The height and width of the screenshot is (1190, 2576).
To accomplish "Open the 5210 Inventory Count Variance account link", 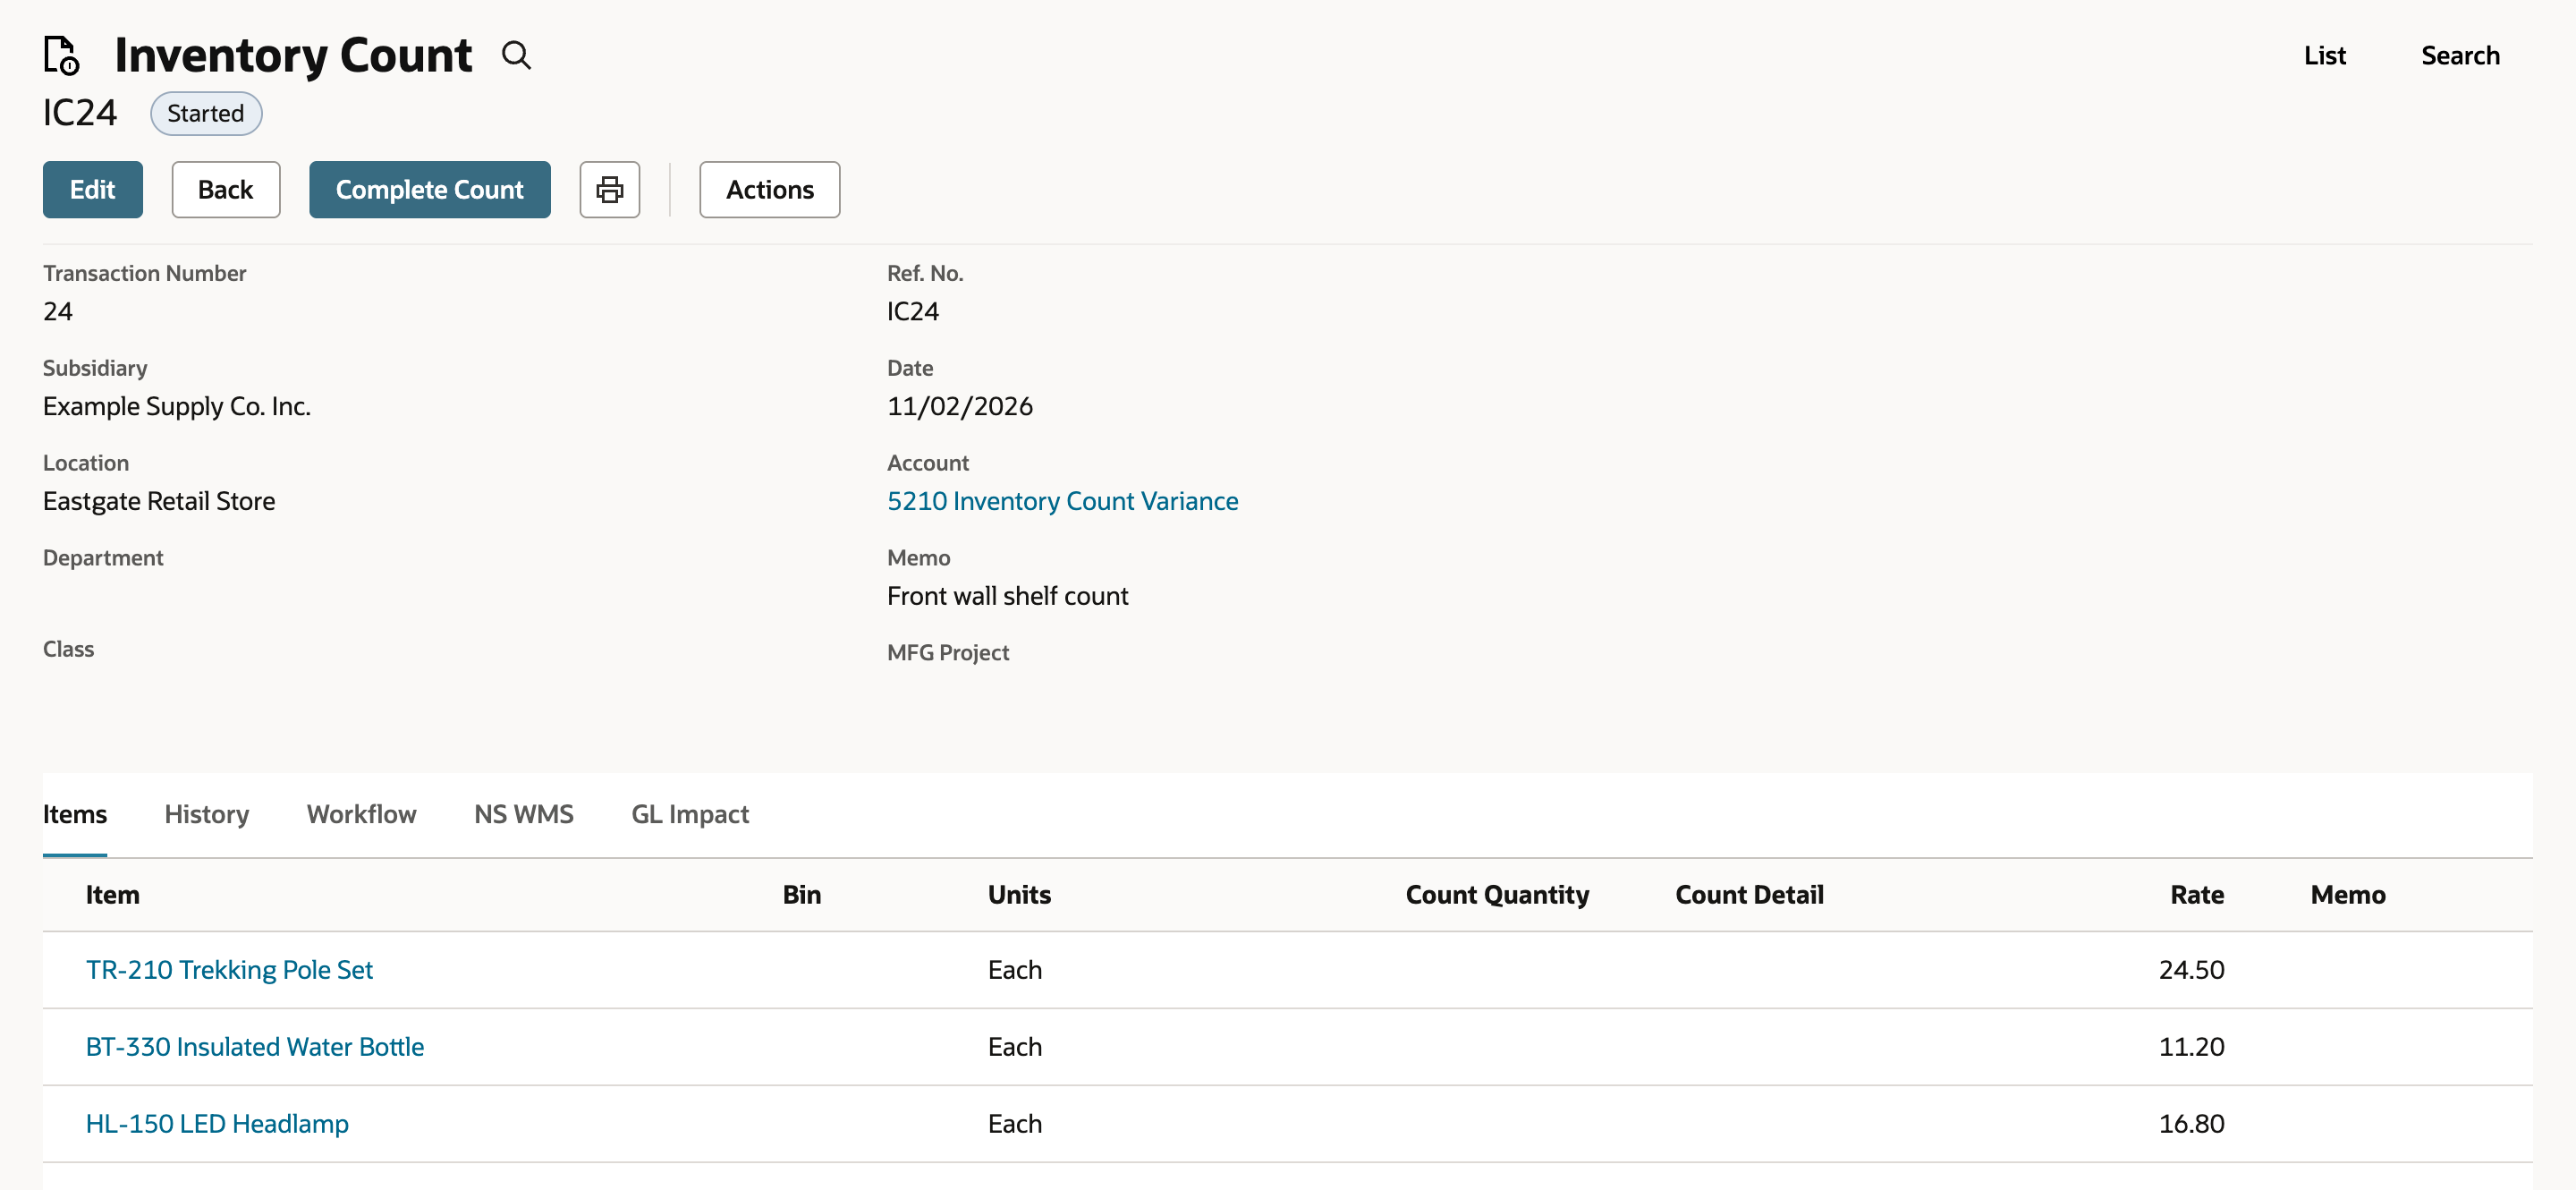I will 1062,500.
